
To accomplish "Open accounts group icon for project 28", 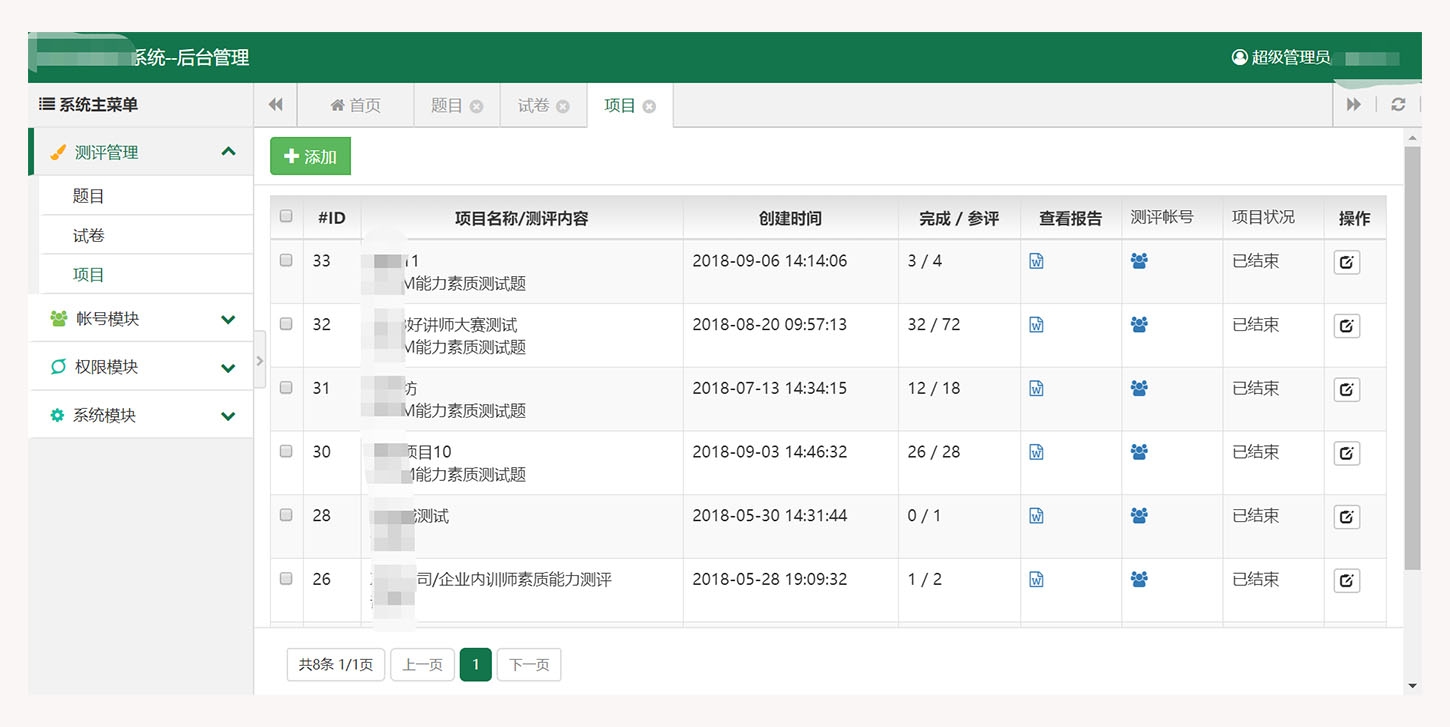I will 1138,516.
